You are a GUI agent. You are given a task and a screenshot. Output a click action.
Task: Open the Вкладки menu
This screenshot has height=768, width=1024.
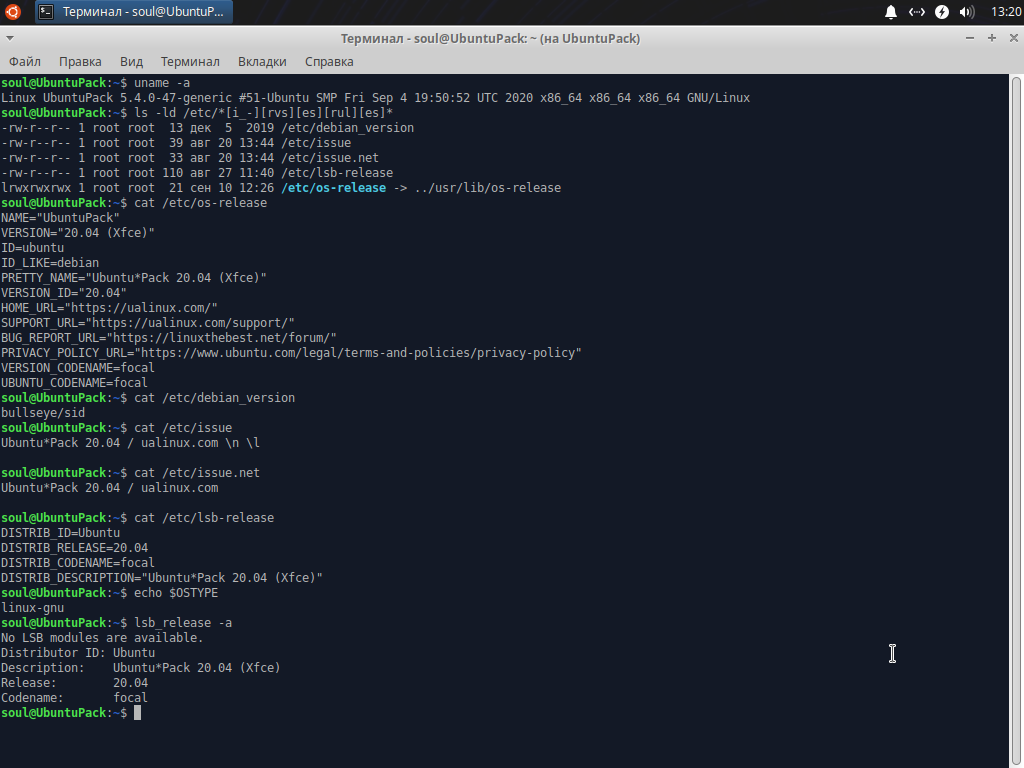pos(262,61)
